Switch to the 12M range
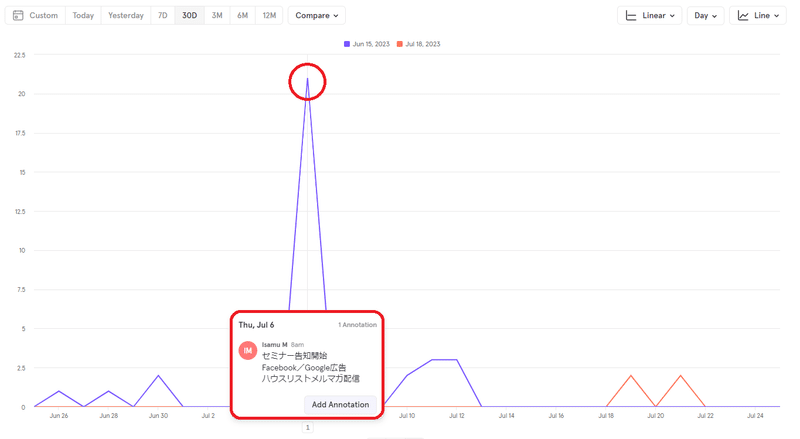The image size is (800, 439). [x=269, y=15]
